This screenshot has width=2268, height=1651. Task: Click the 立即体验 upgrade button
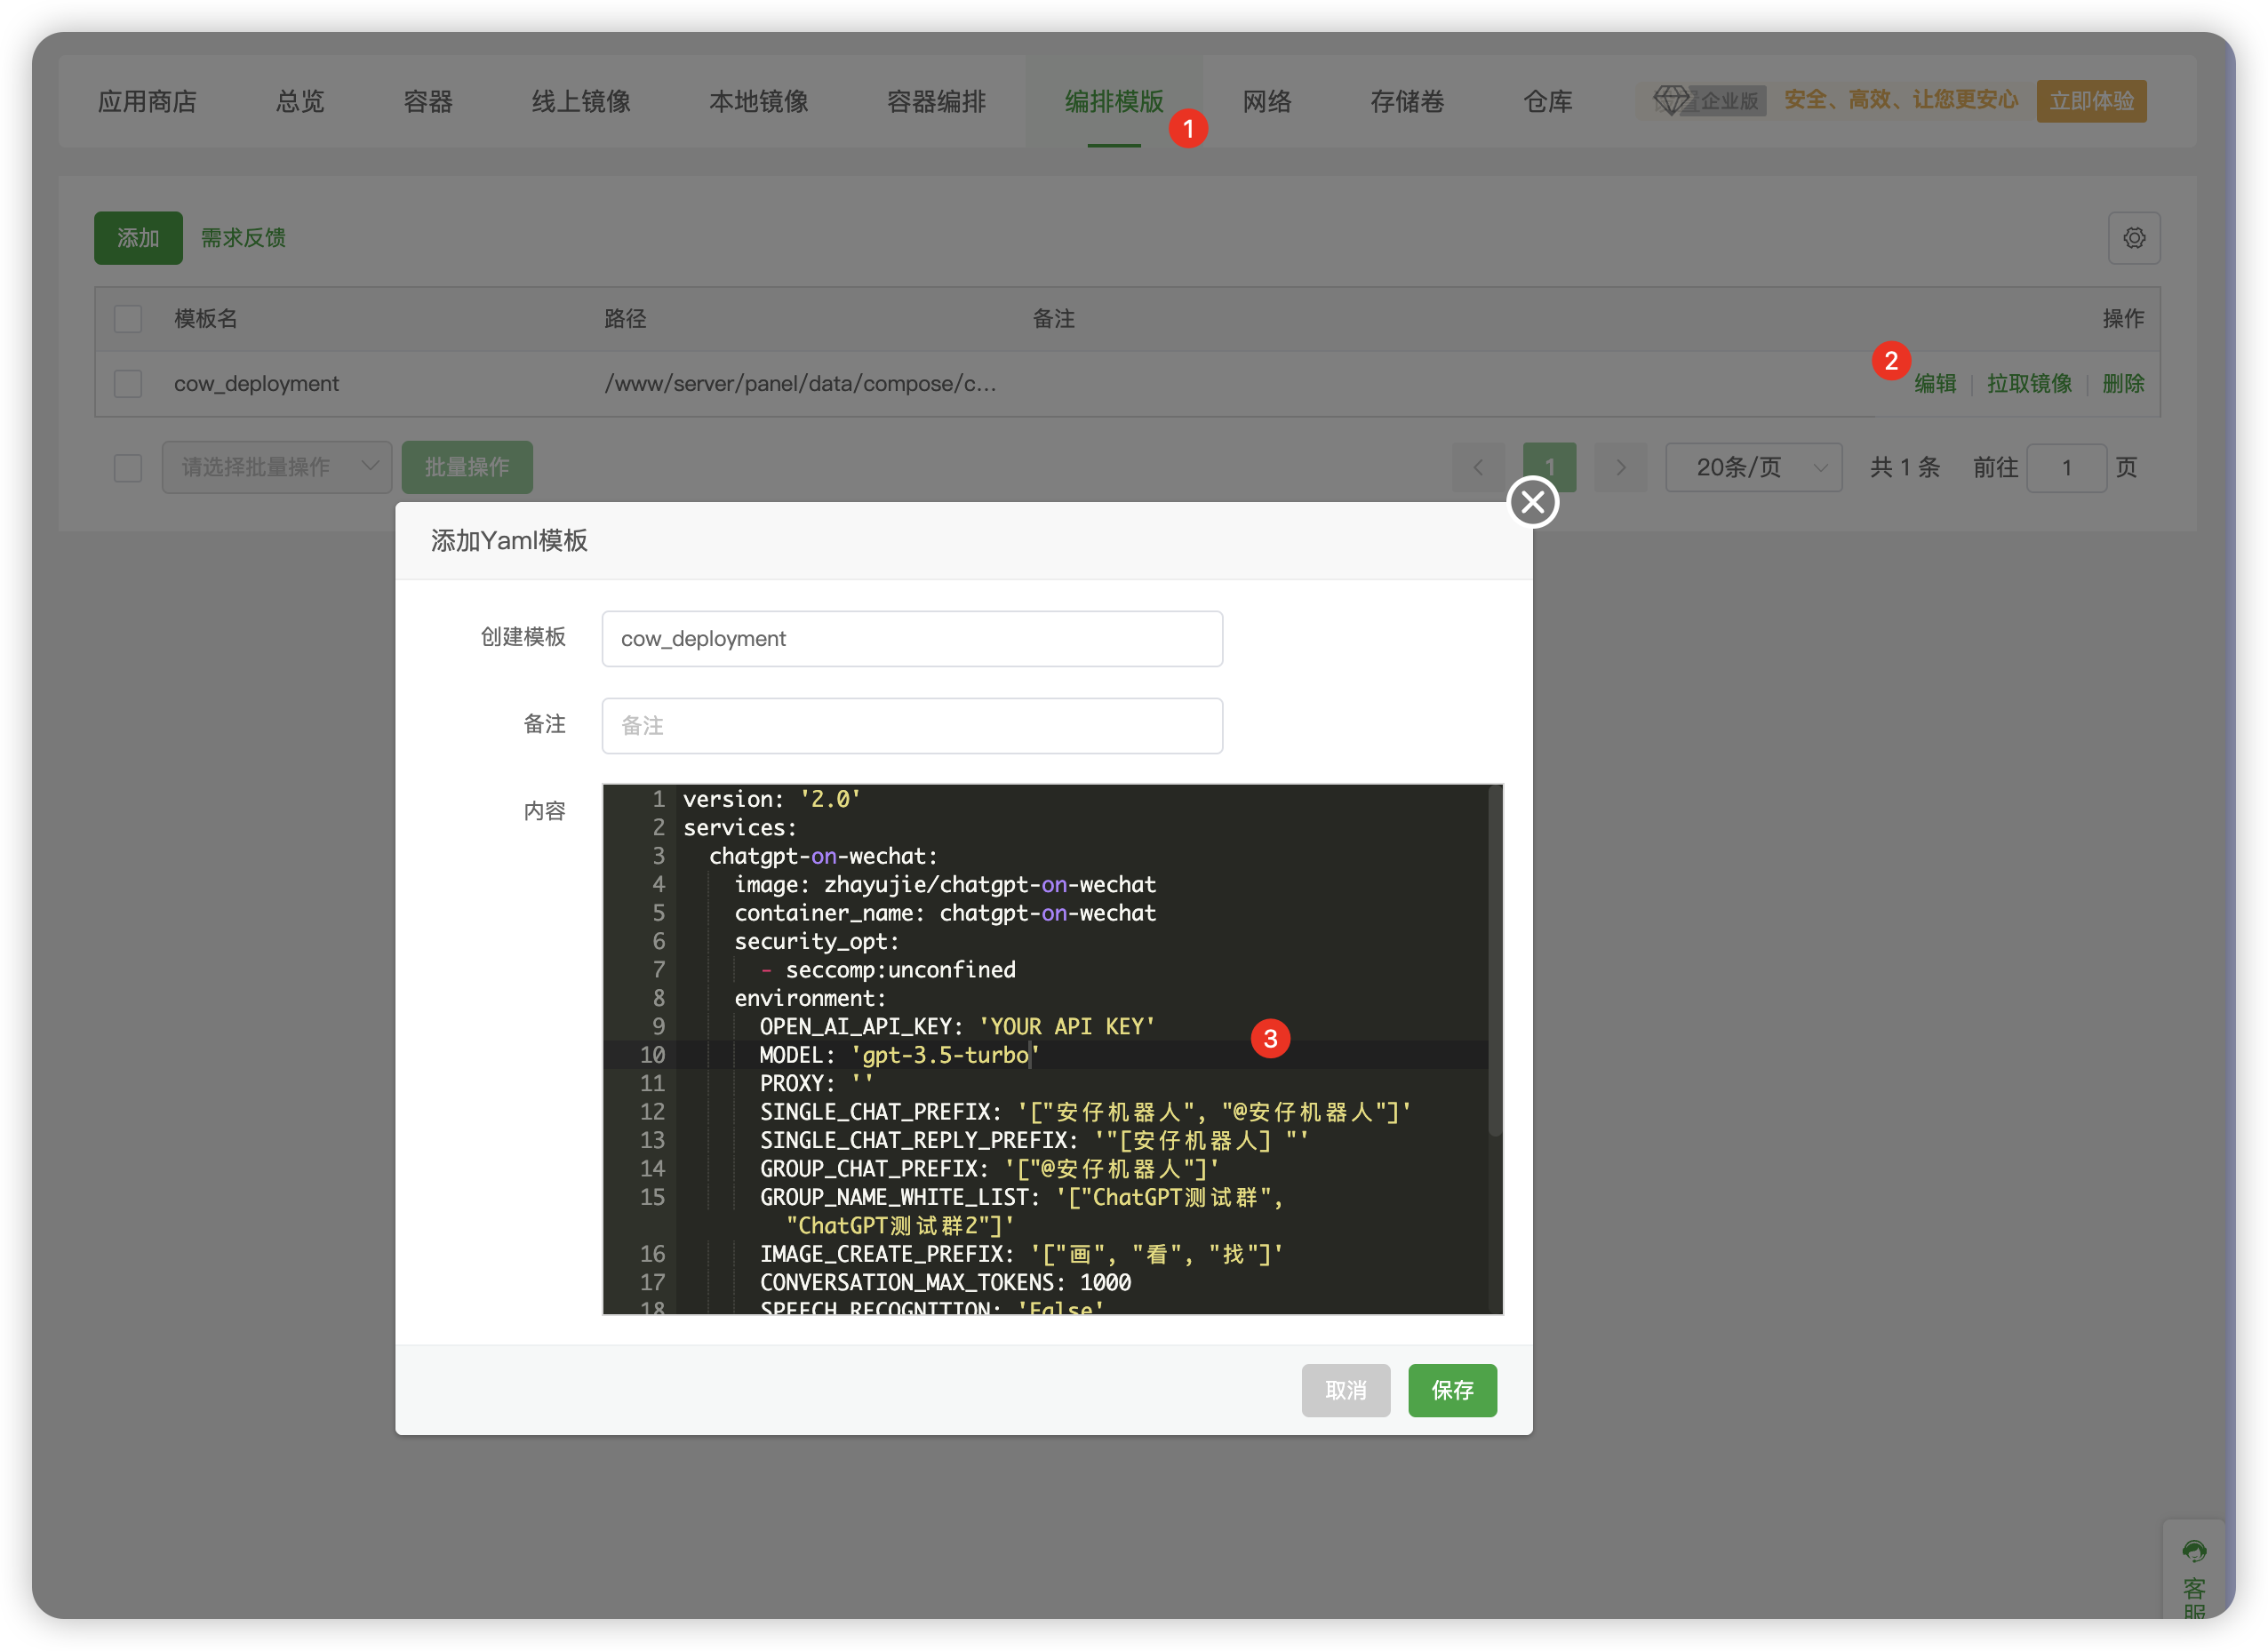(2091, 101)
